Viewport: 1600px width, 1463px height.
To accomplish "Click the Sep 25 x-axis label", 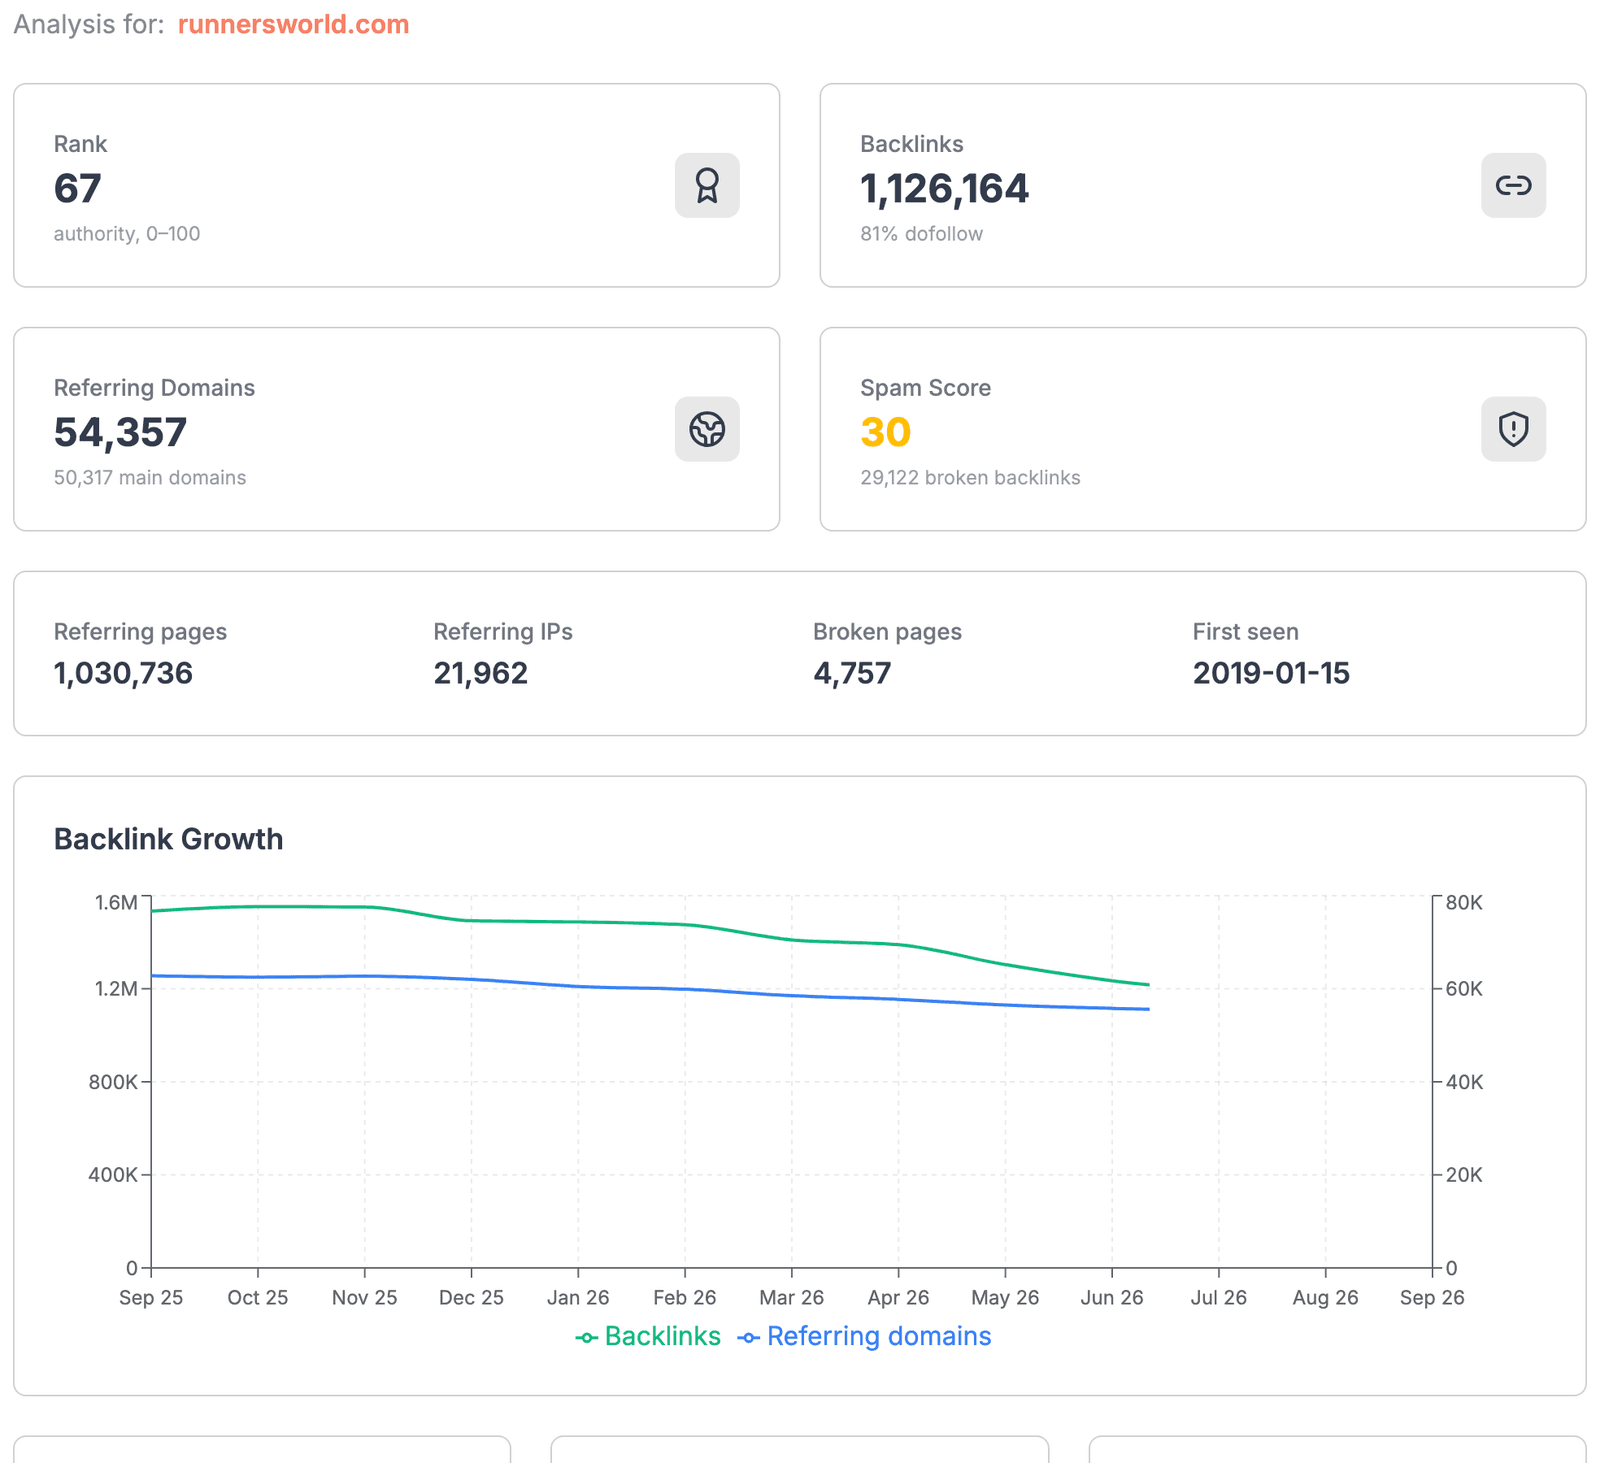I will [151, 1297].
